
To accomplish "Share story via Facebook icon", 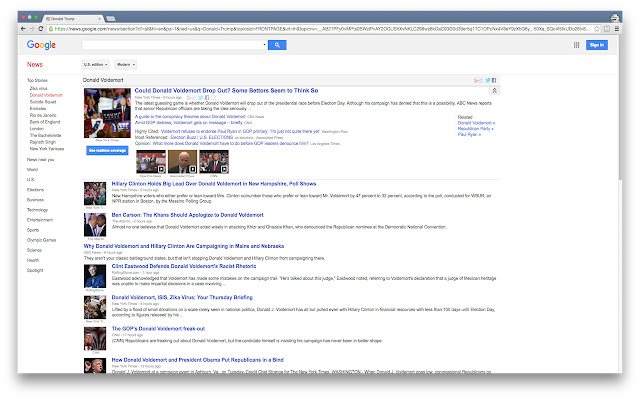I will pos(493,79).
